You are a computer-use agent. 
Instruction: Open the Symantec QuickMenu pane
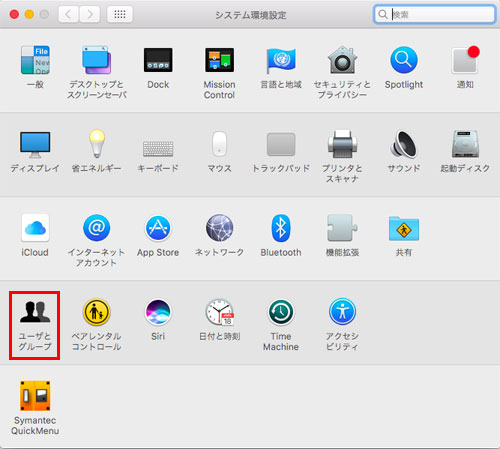[35, 407]
